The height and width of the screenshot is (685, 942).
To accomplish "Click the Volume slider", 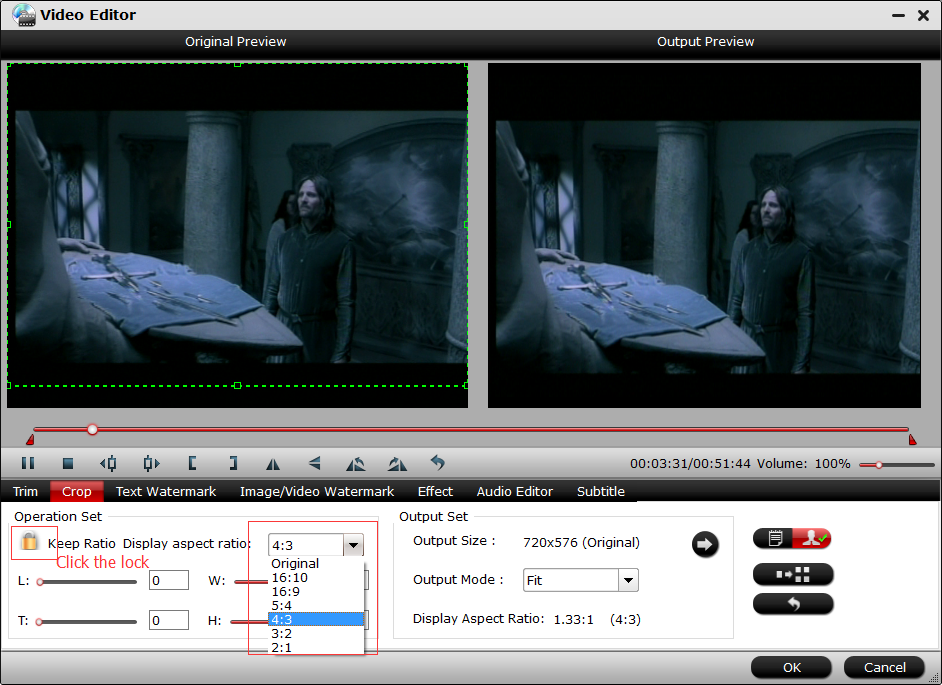I will coord(896,464).
